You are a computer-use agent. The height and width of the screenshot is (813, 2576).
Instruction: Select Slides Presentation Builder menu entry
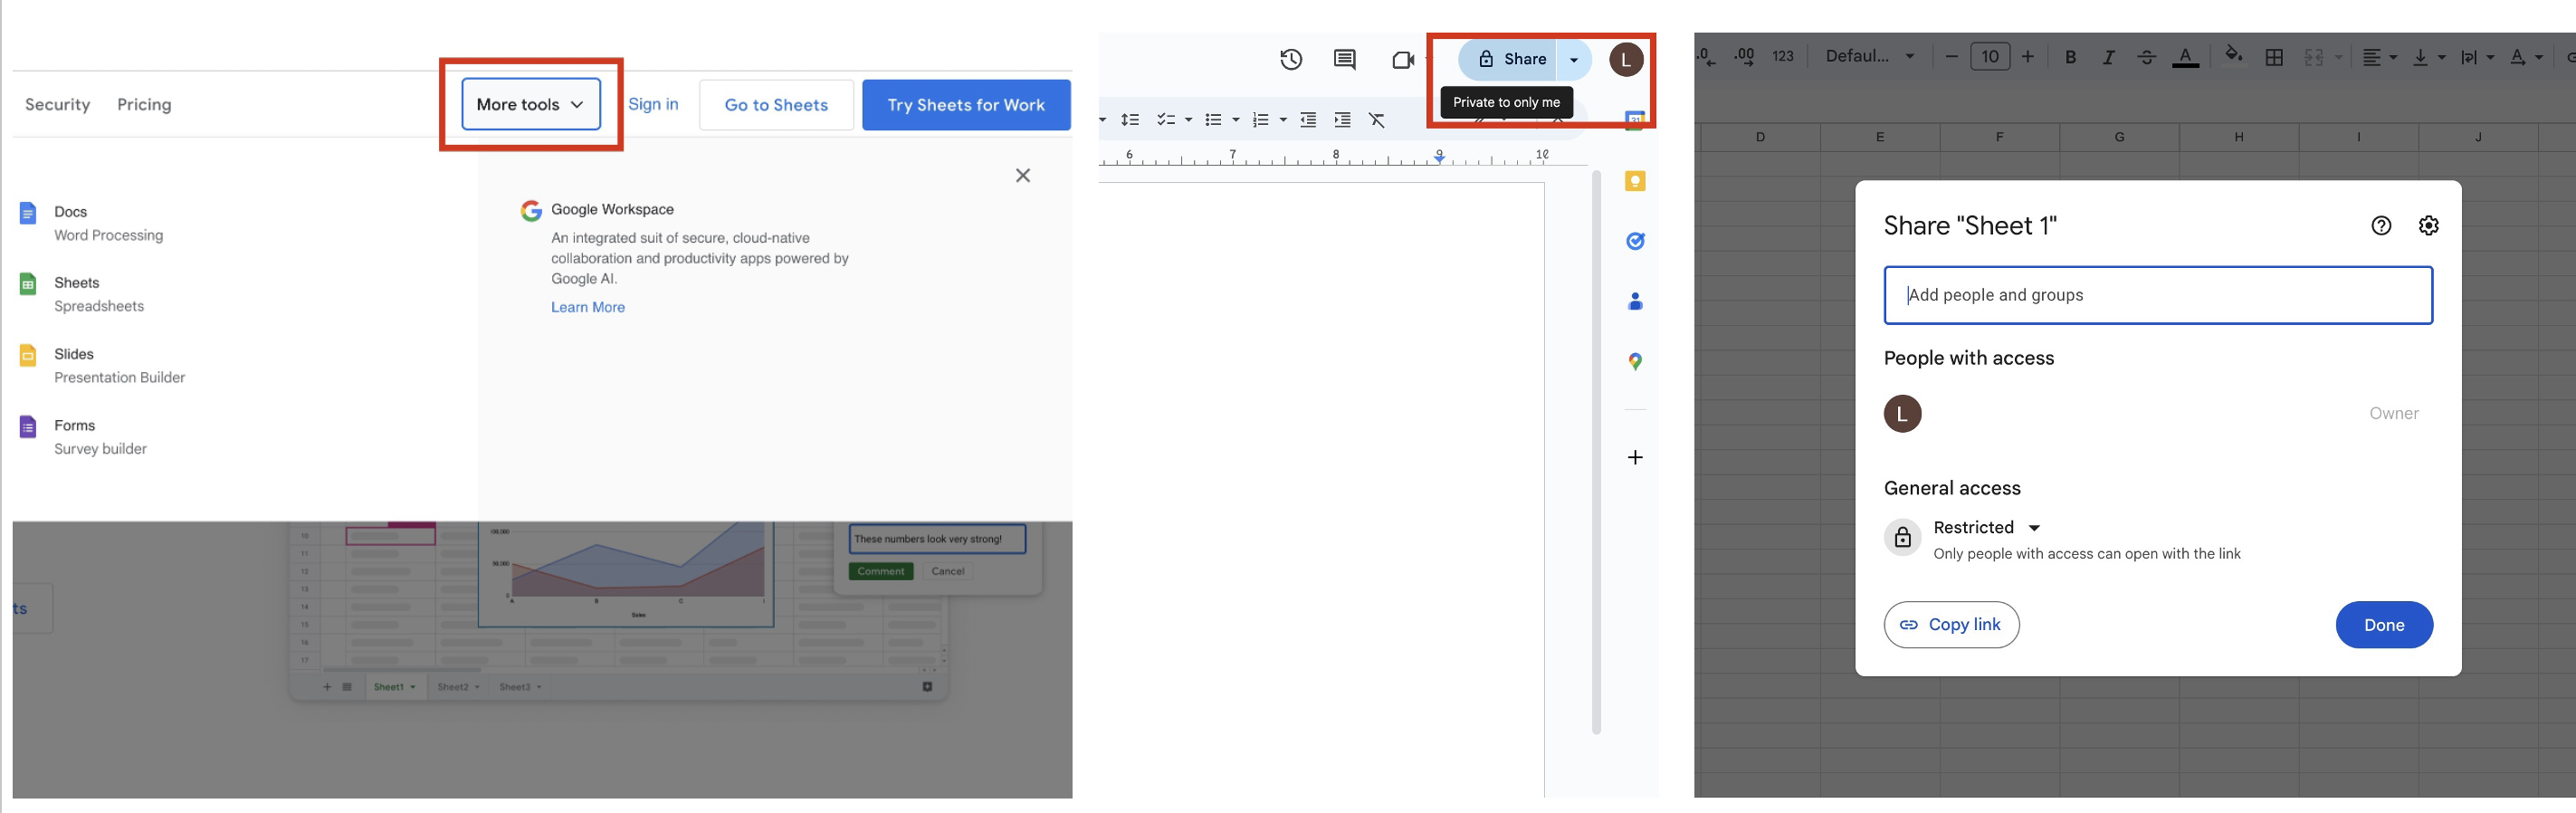102,365
